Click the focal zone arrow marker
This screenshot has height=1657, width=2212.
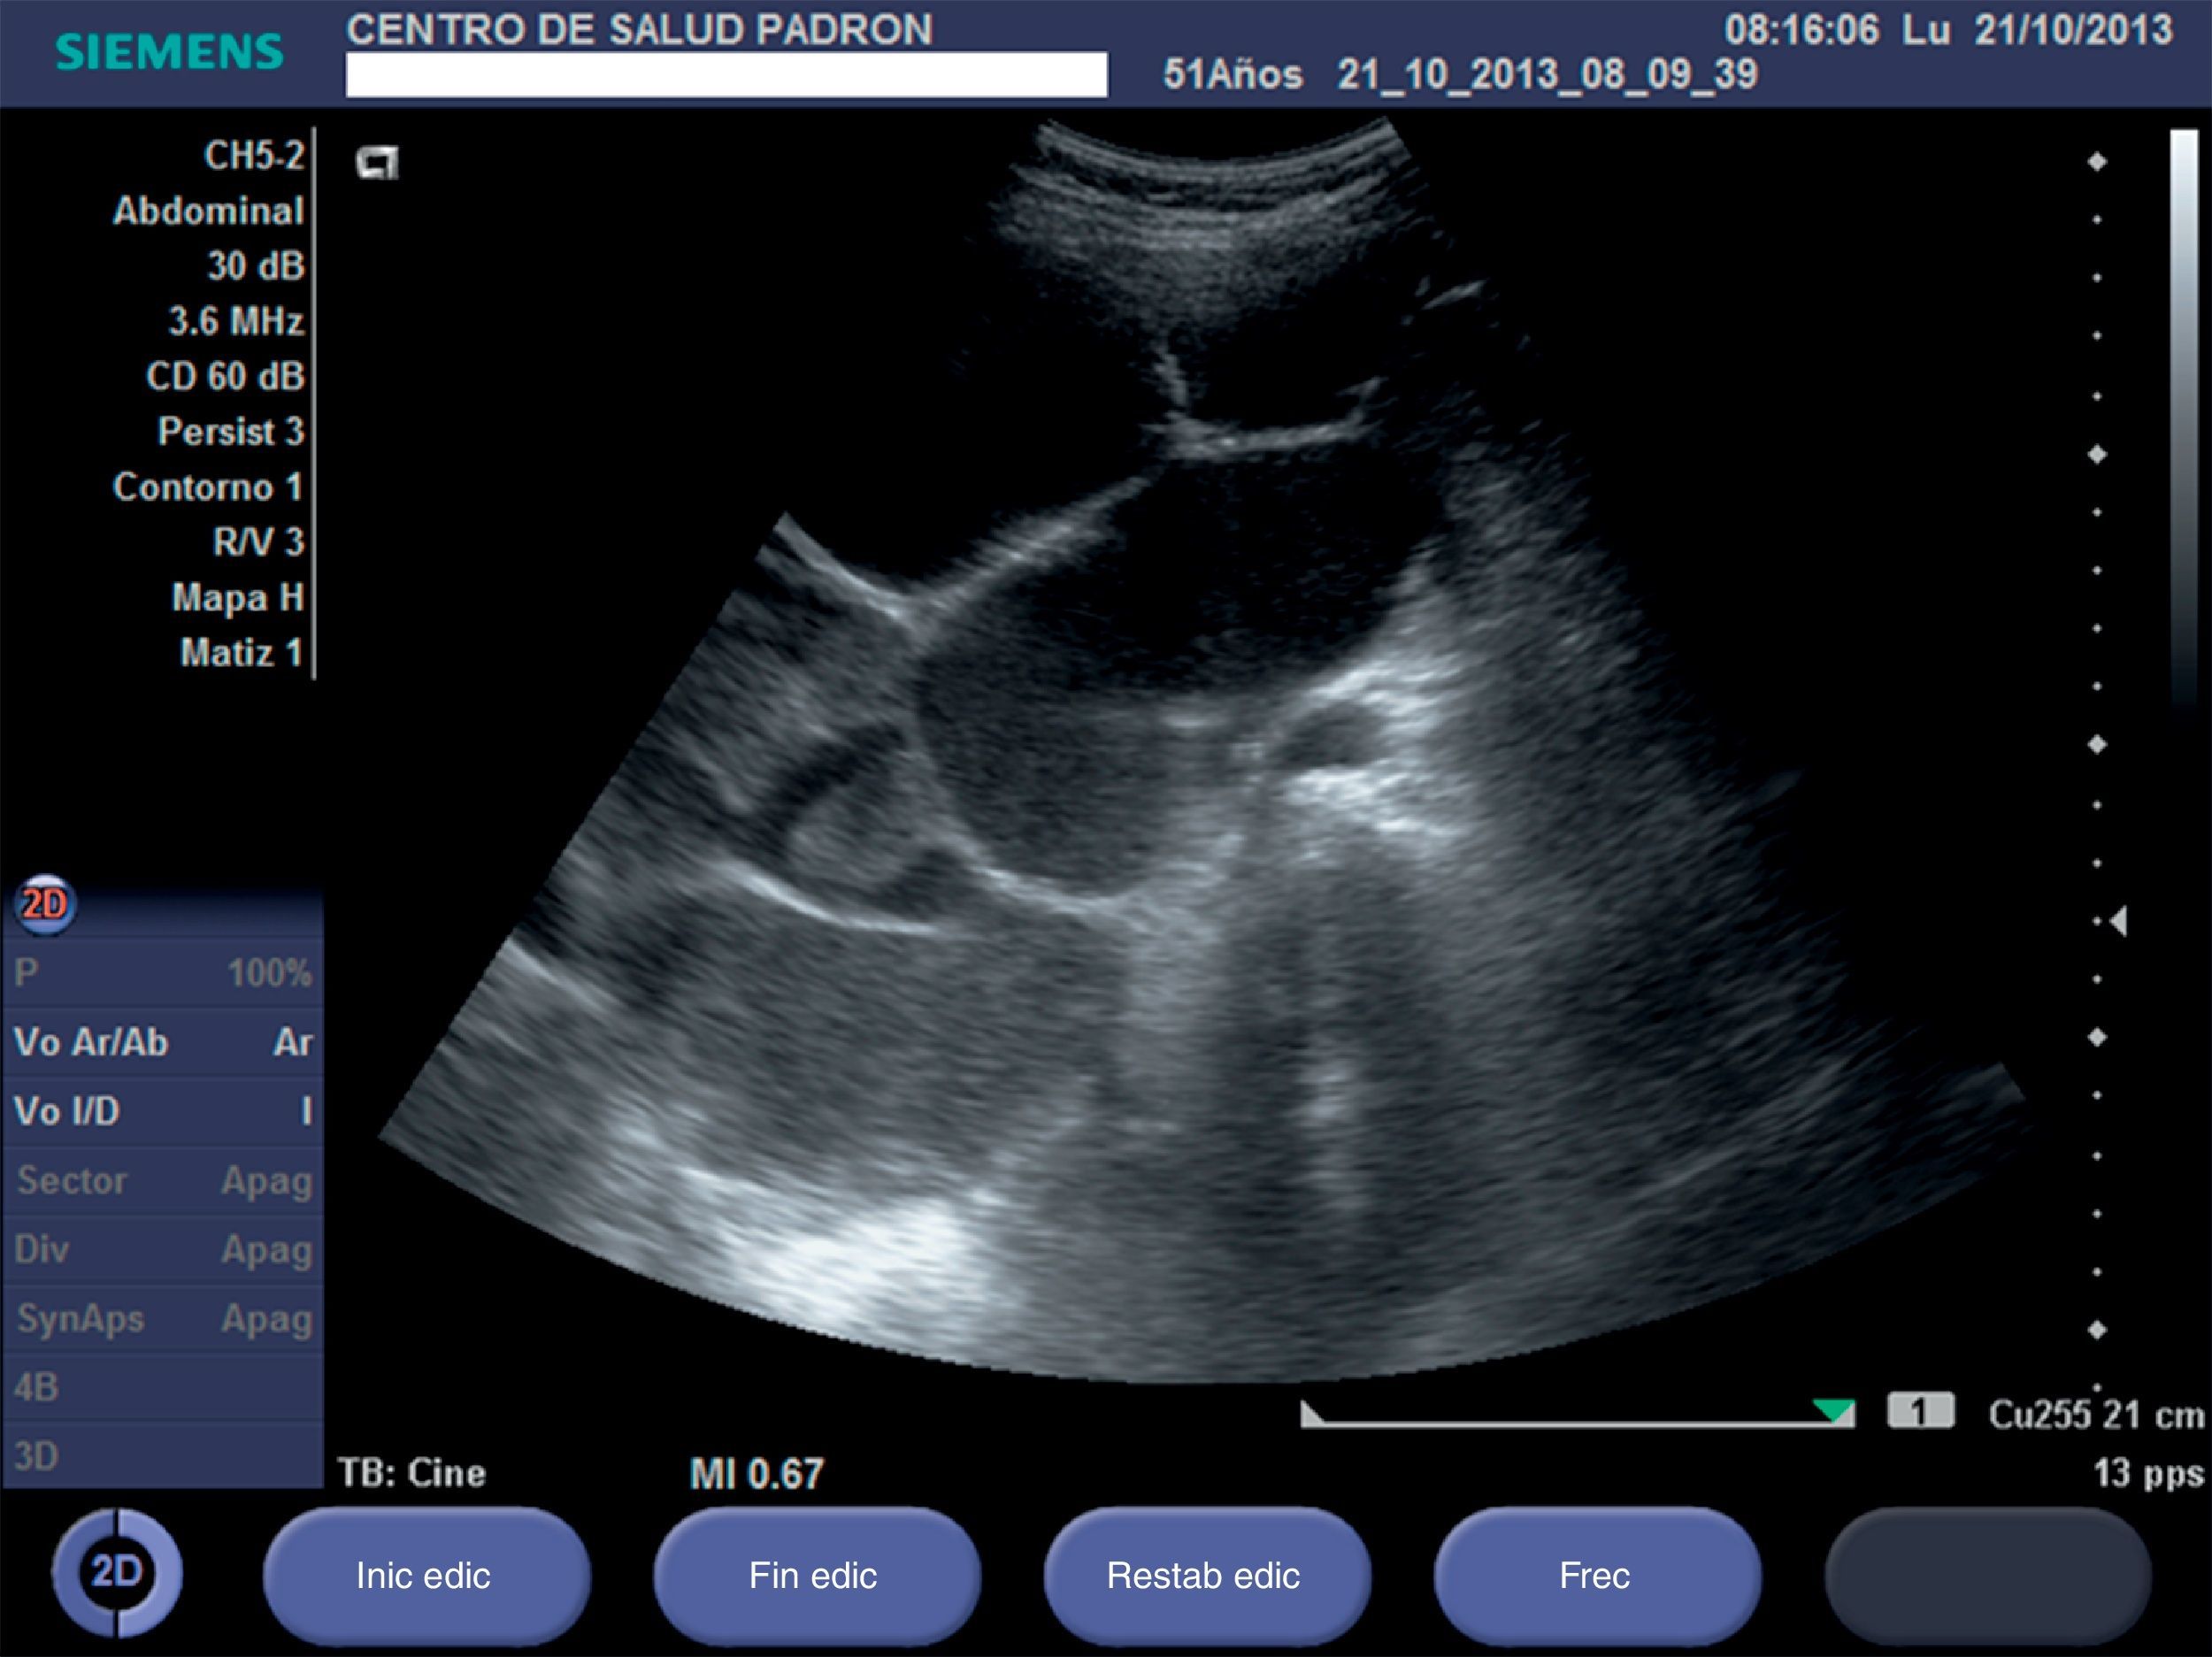click(2119, 921)
